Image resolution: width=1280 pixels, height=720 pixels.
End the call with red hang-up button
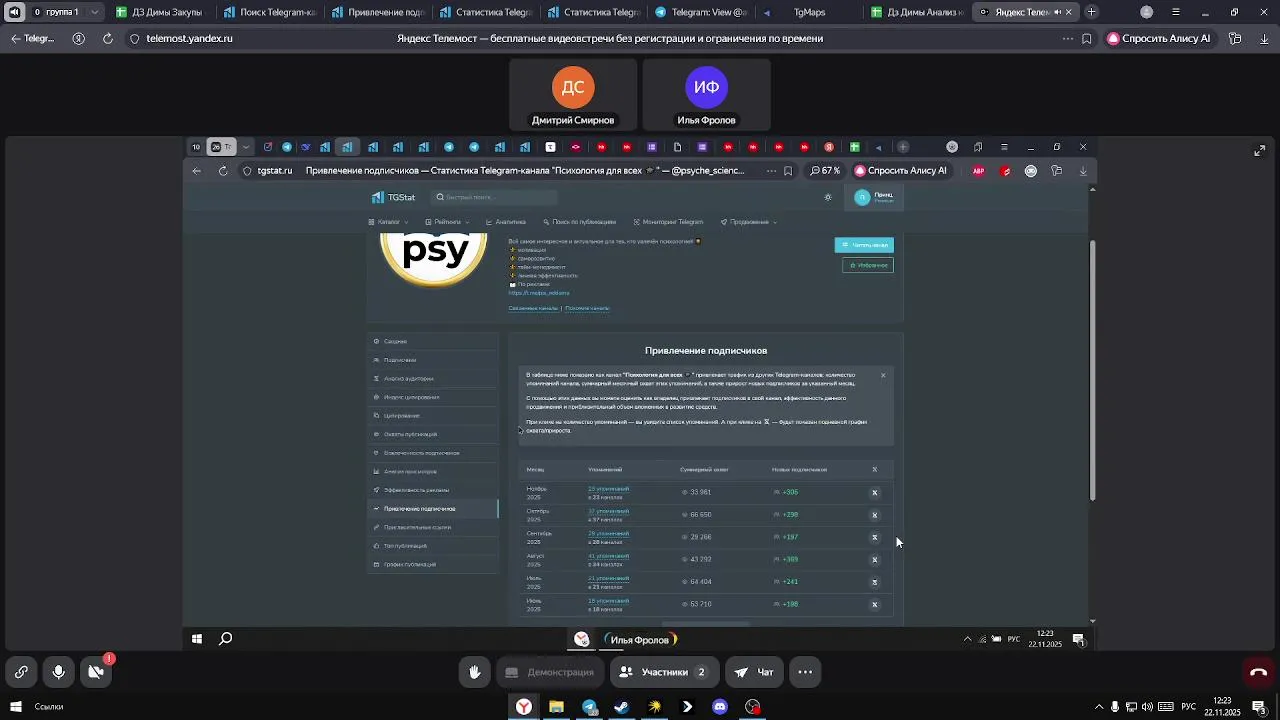coord(1258,672)
